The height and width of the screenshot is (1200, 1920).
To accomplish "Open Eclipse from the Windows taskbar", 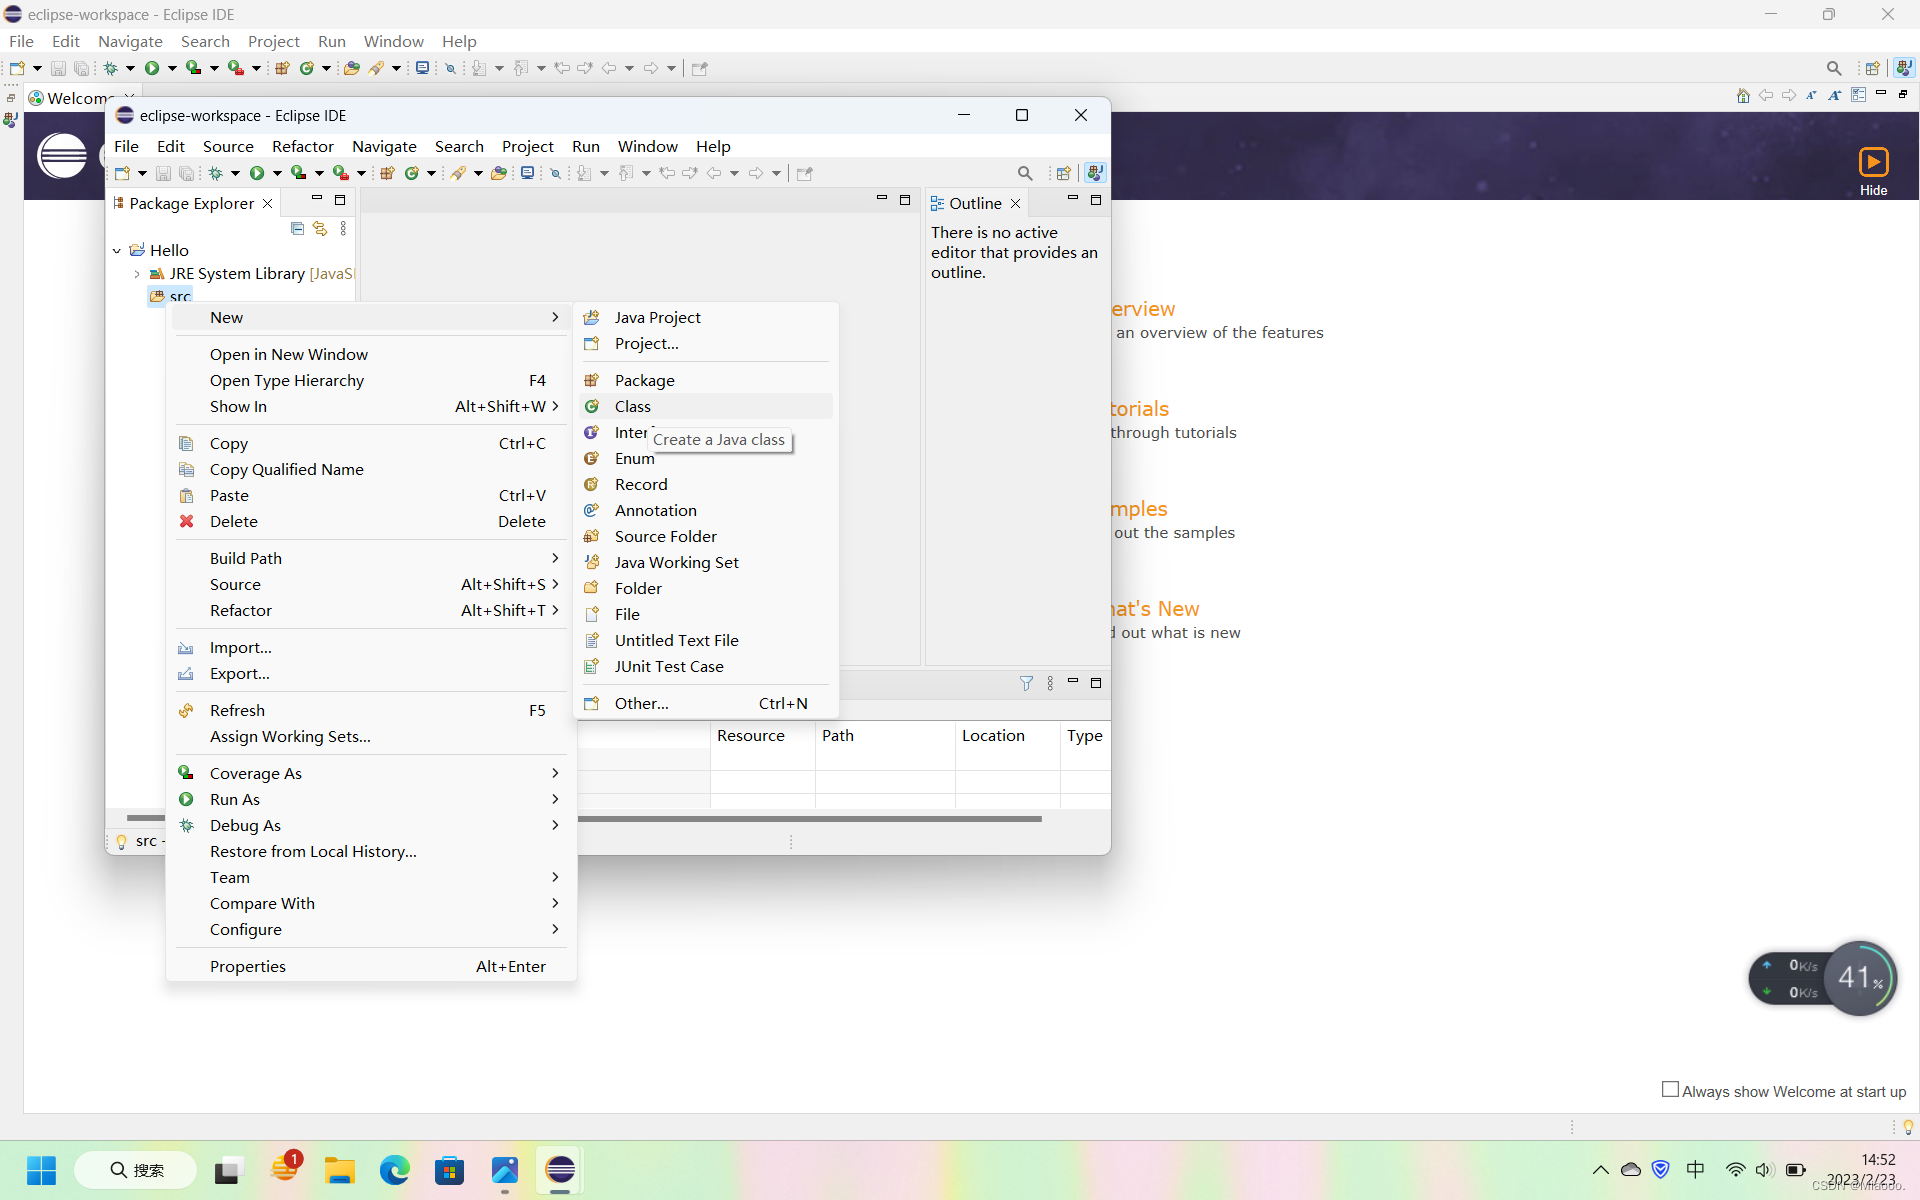I will click(560, 1170).
